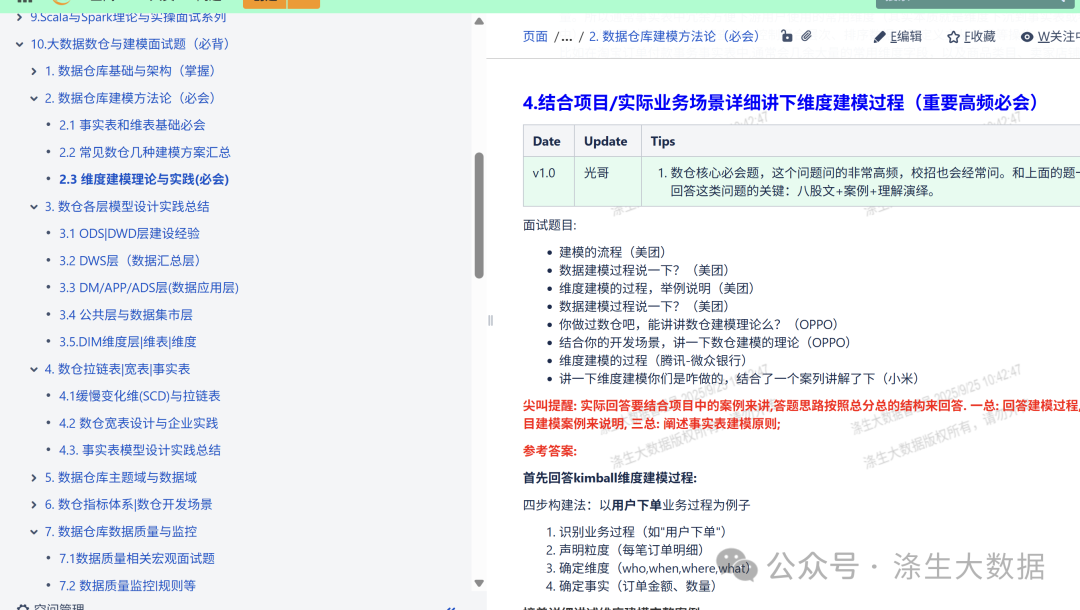Open 3.5.DIM维度层|维表|维度 page
The width and height of the screenshot is (1080, 610).
(127, 342)
